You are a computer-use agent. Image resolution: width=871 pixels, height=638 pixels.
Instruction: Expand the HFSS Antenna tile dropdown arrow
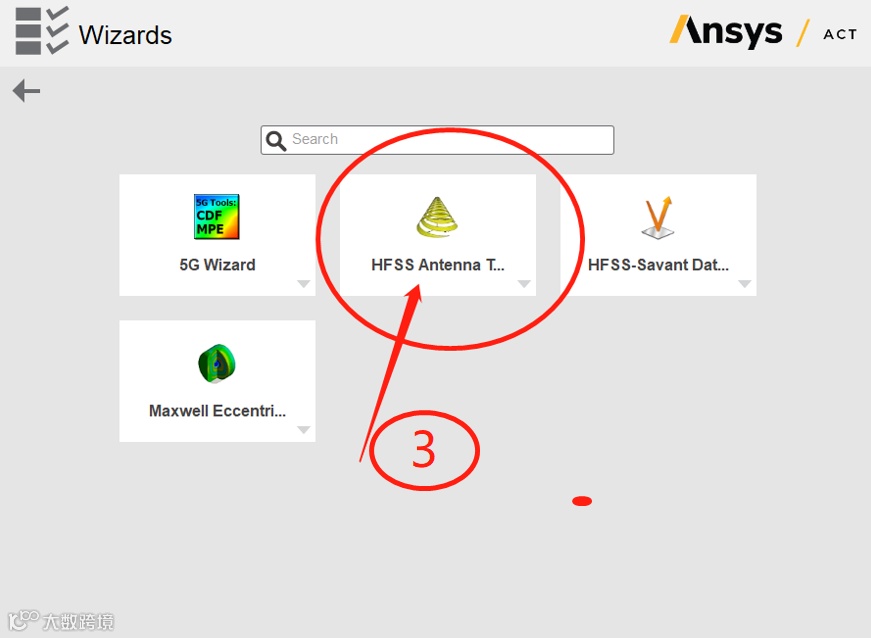click(x=524, y=284)
